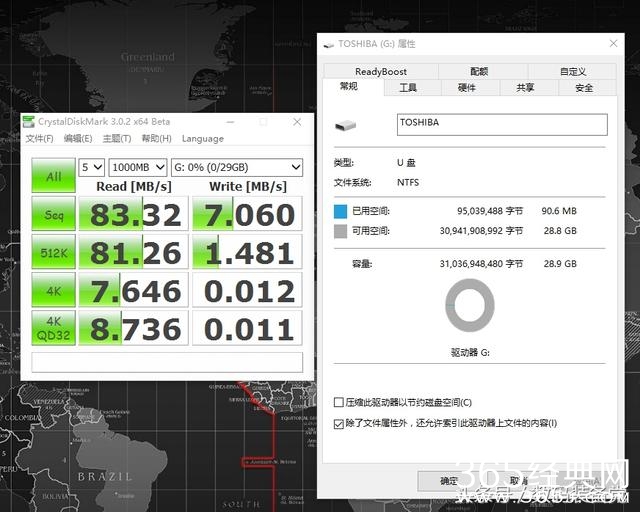Launch the 4K QD32 test
640x512 pixels.
point(53,328)
